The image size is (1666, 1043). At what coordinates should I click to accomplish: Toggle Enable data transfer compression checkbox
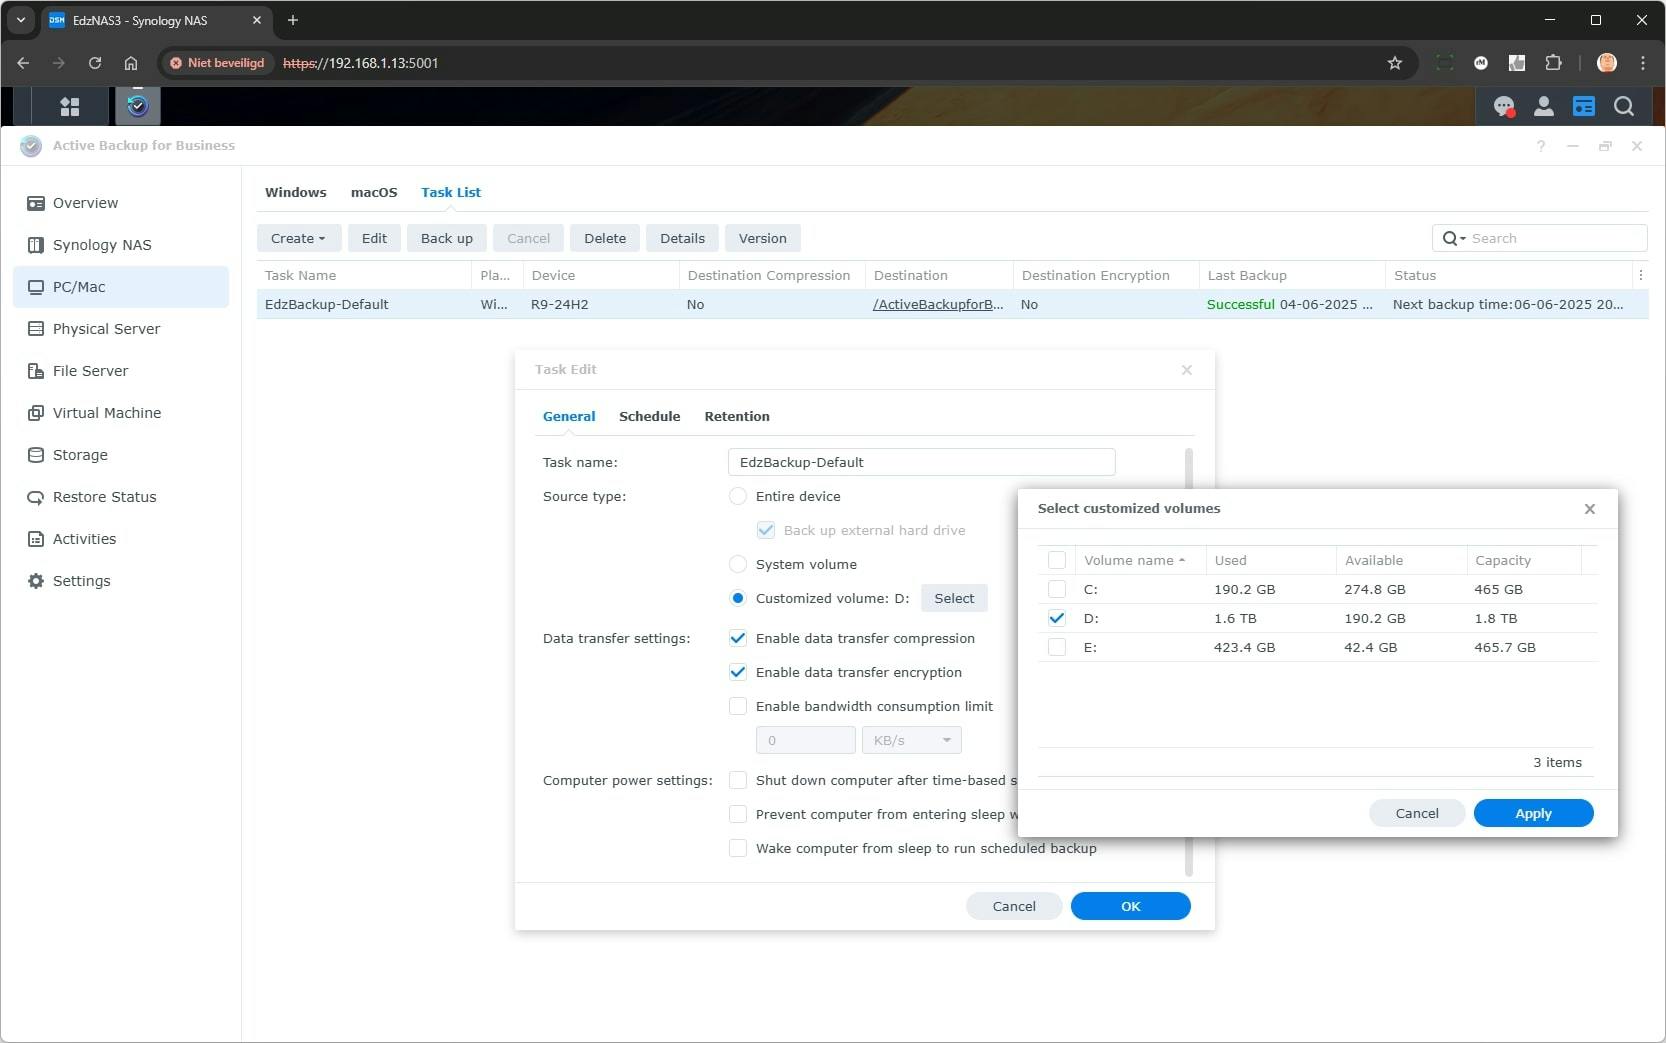coord(738,638)
